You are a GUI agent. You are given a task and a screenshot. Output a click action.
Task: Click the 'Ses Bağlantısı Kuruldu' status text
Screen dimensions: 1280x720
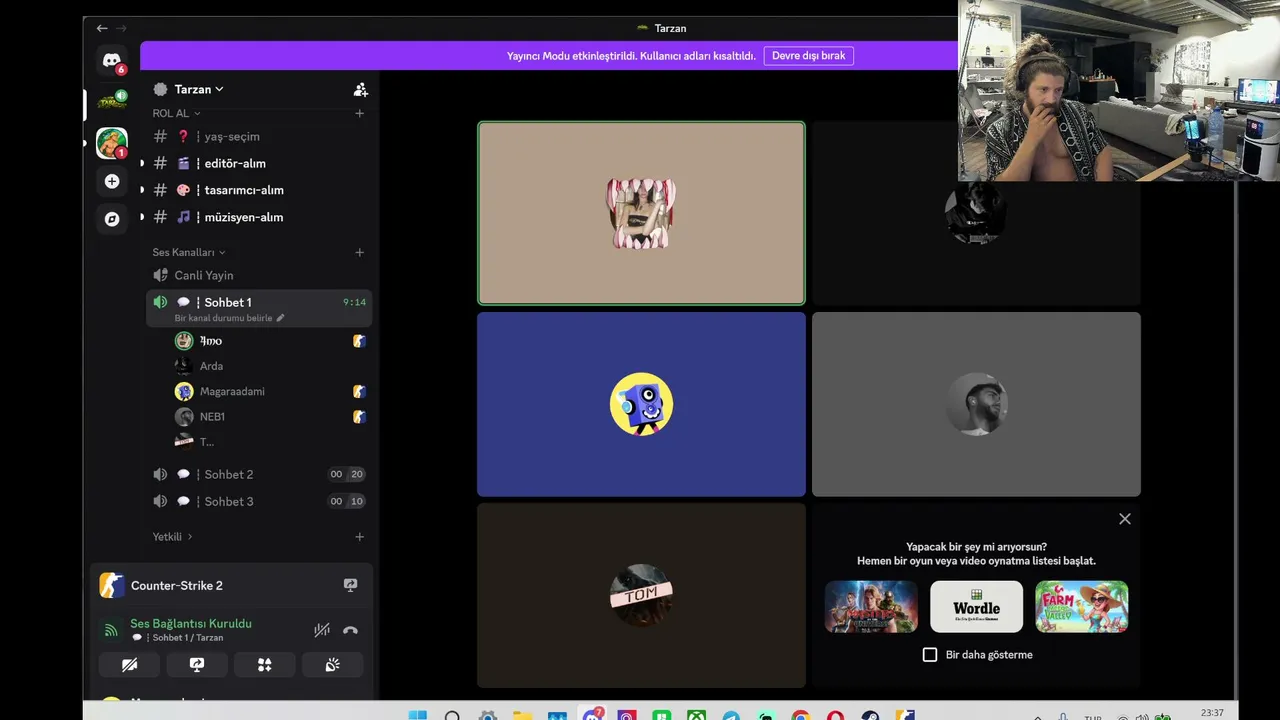coord(191,623)
